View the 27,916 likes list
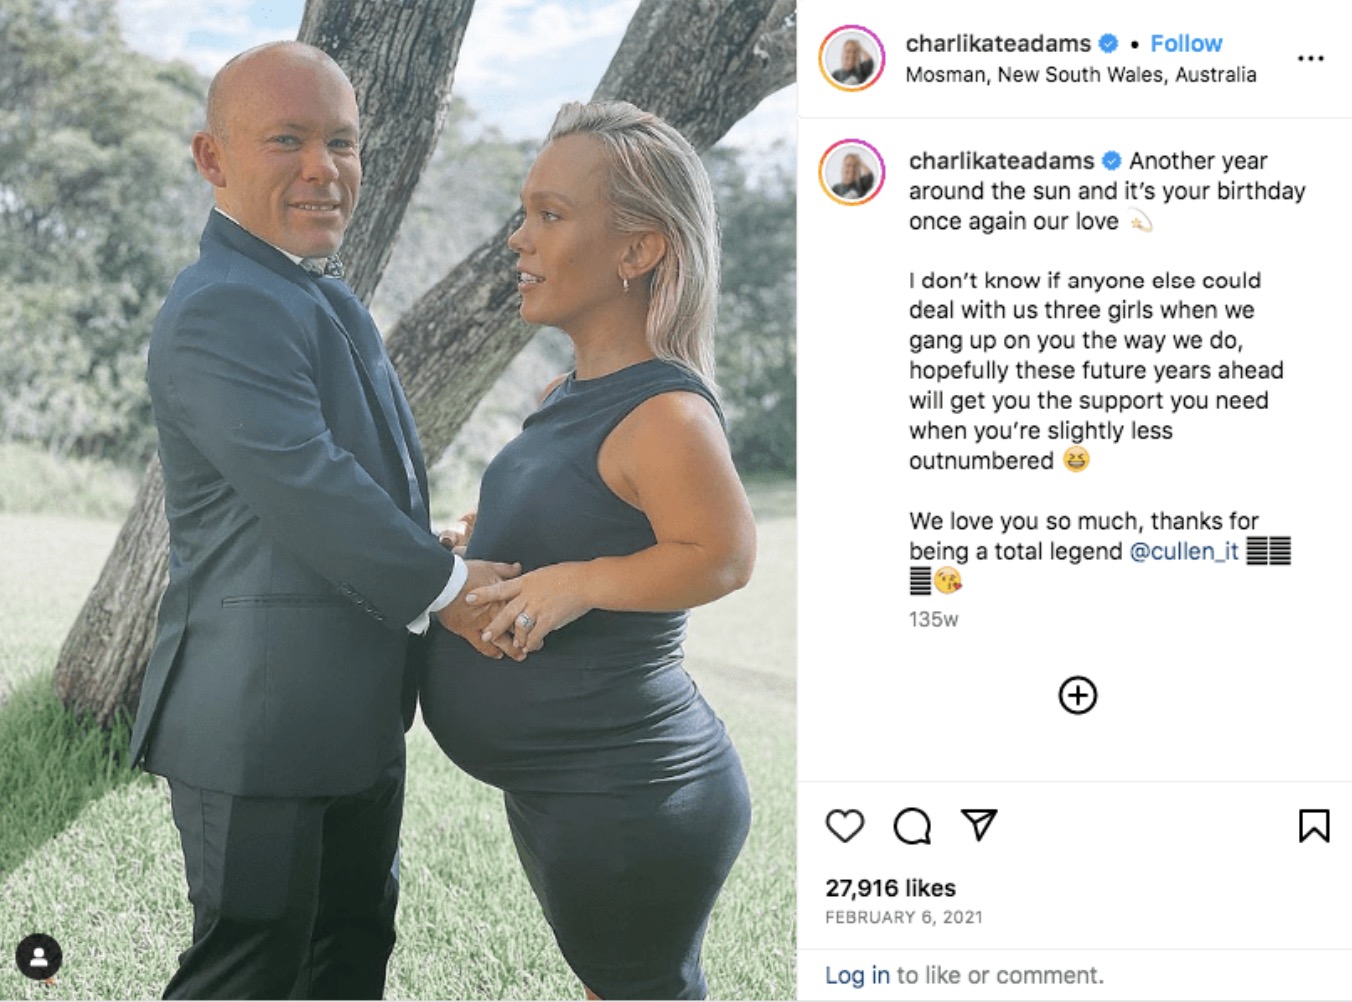Viewport: 1352px width, 1002px height. click(890, 888)
